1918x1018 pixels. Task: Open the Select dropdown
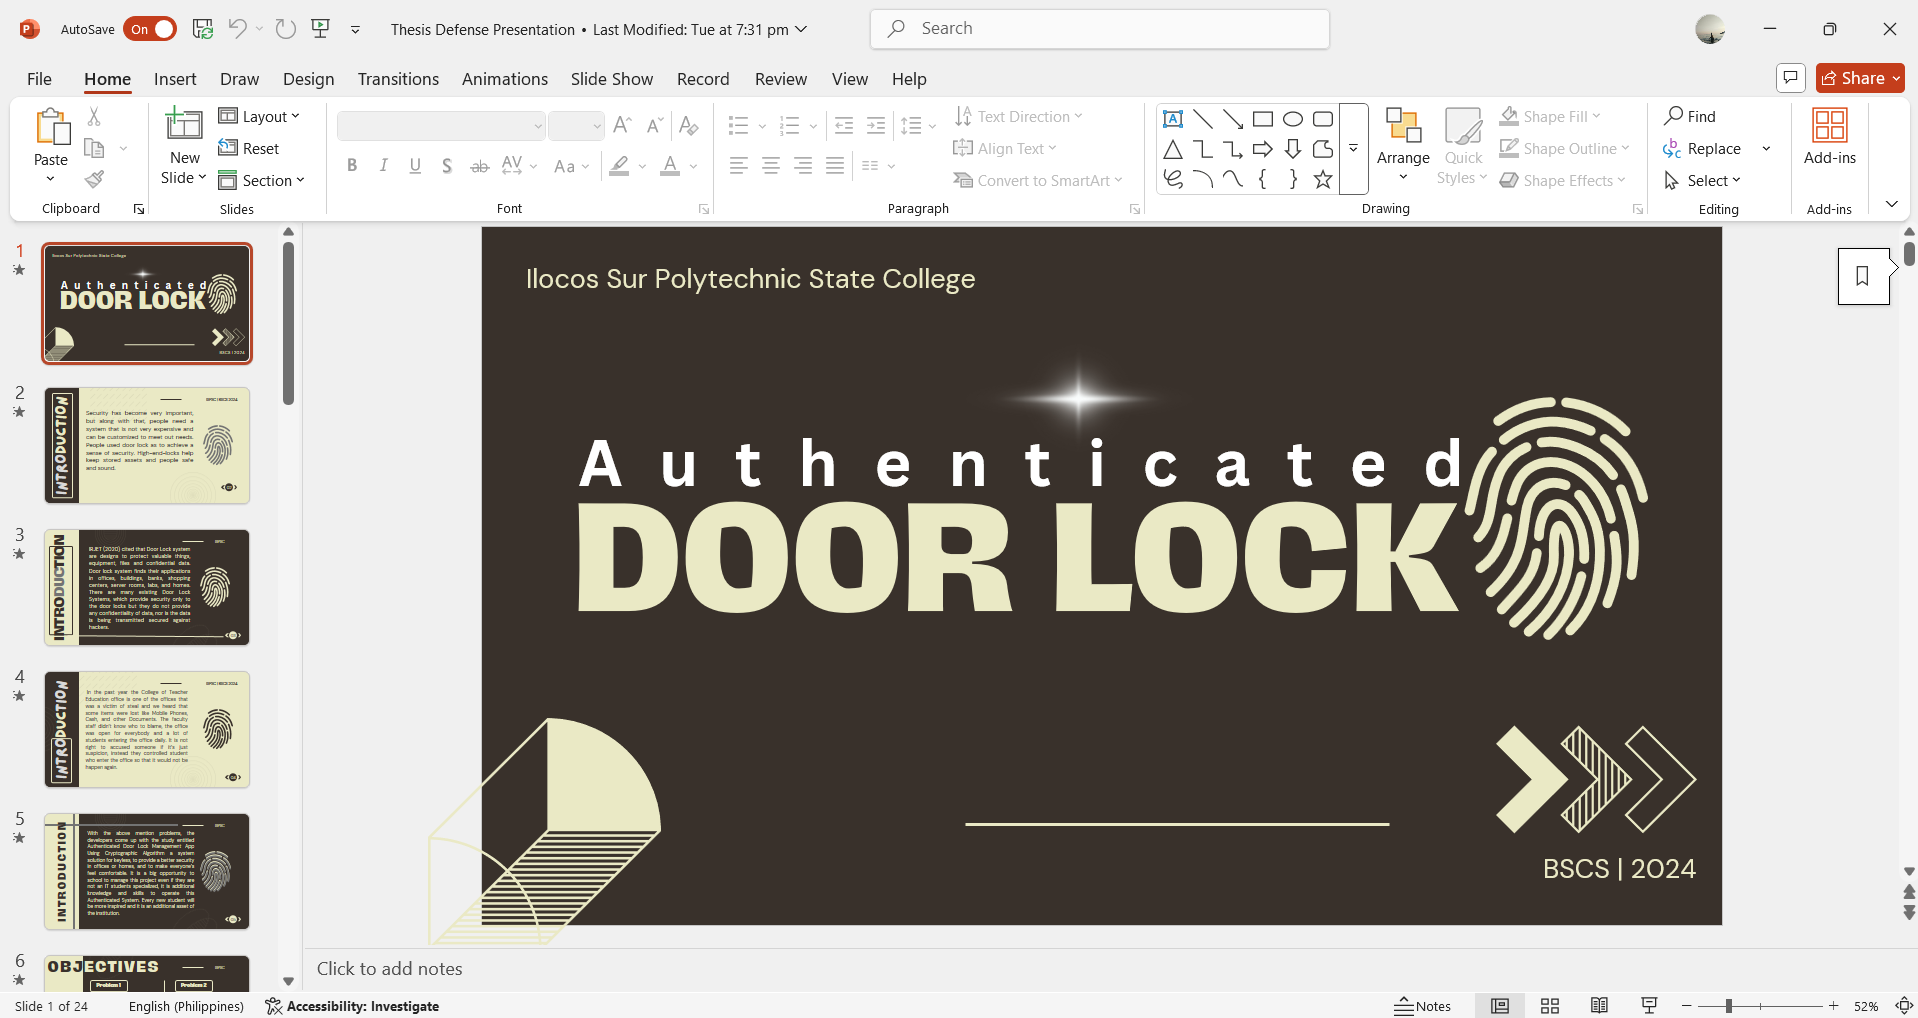pos(1702,181)
